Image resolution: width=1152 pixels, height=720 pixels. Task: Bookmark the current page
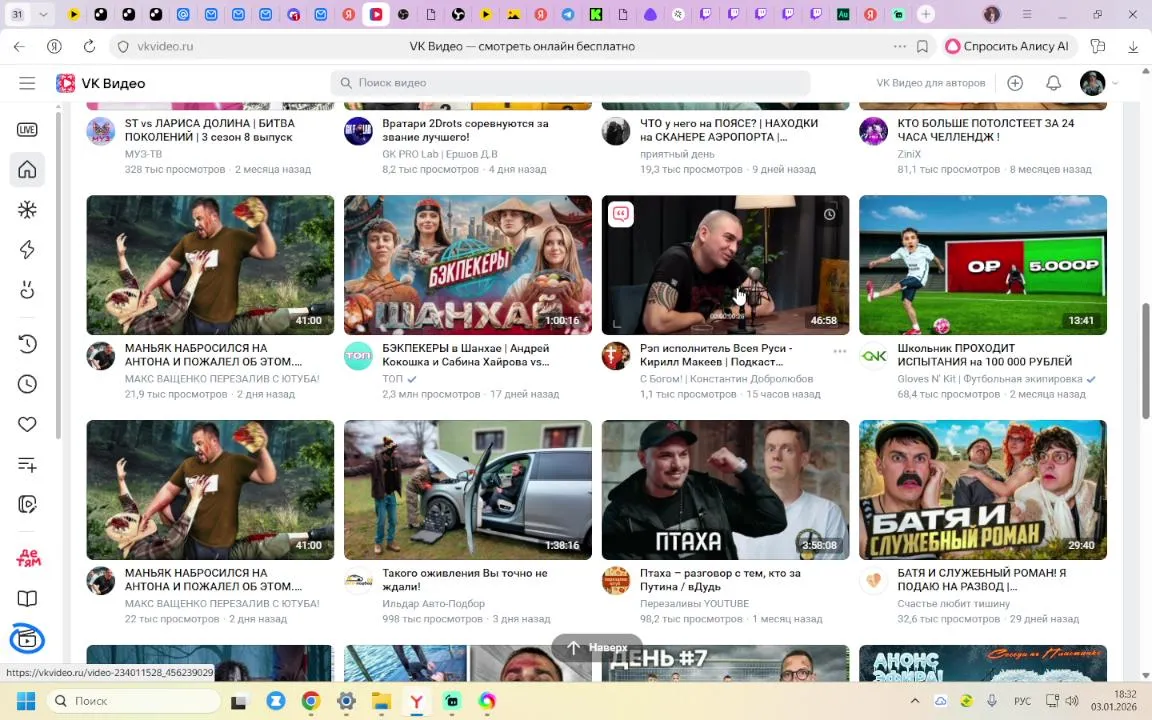pos(922,46)
